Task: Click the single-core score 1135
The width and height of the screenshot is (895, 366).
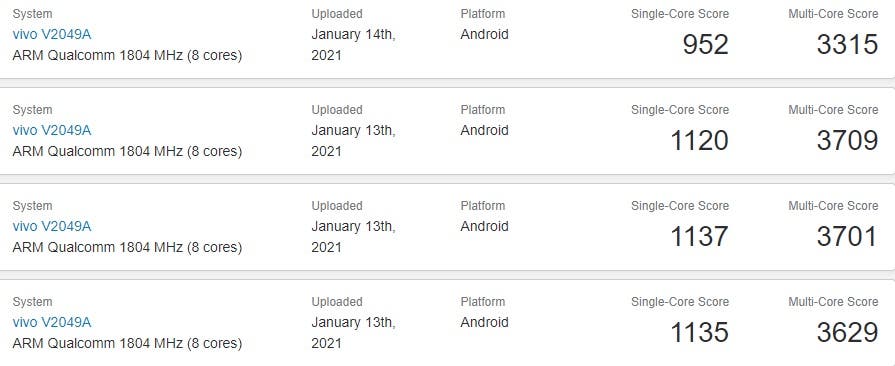Action: coord(699,332)
